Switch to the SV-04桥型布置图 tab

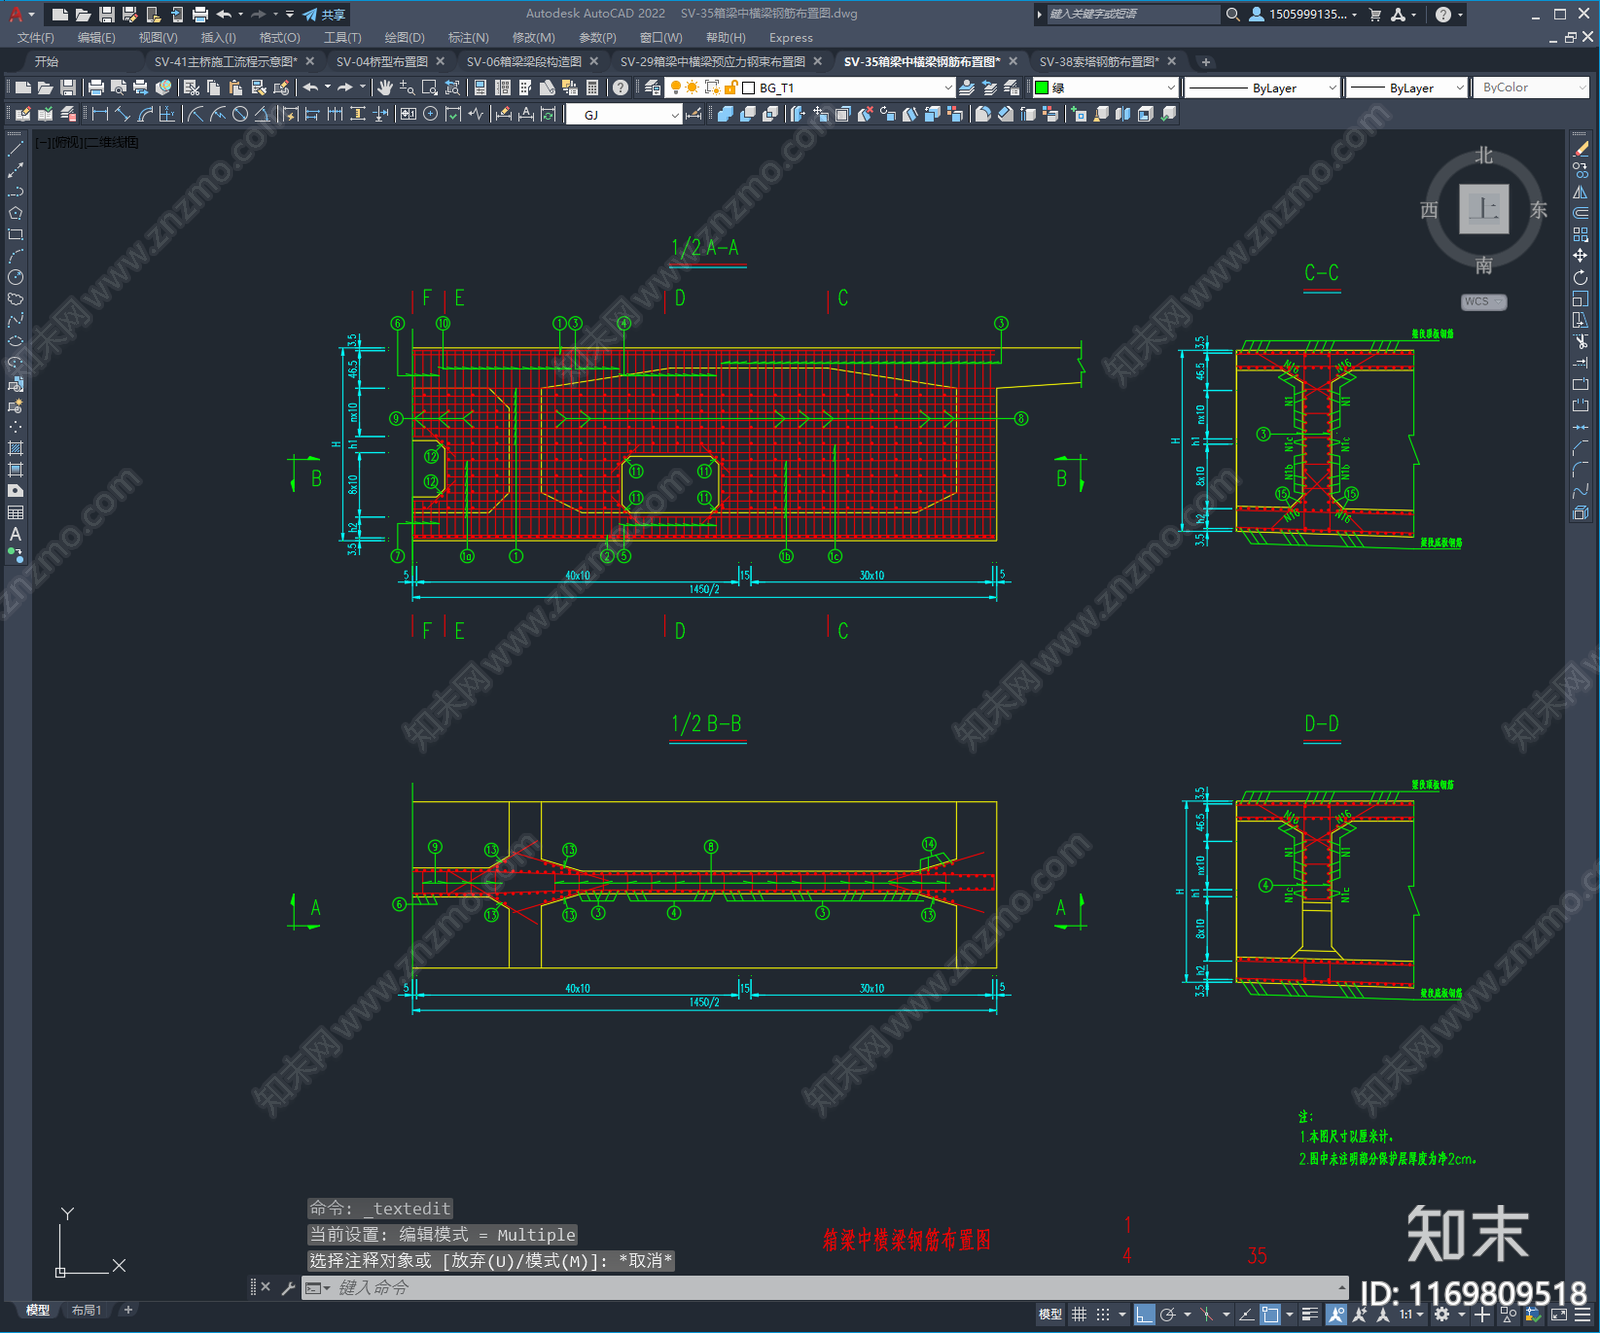click(x=382, y=62)
